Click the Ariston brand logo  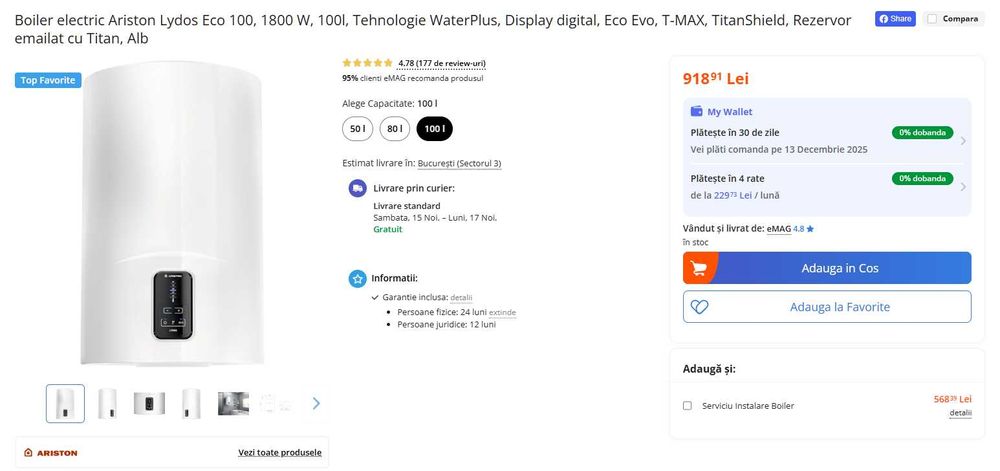[51, 453]
